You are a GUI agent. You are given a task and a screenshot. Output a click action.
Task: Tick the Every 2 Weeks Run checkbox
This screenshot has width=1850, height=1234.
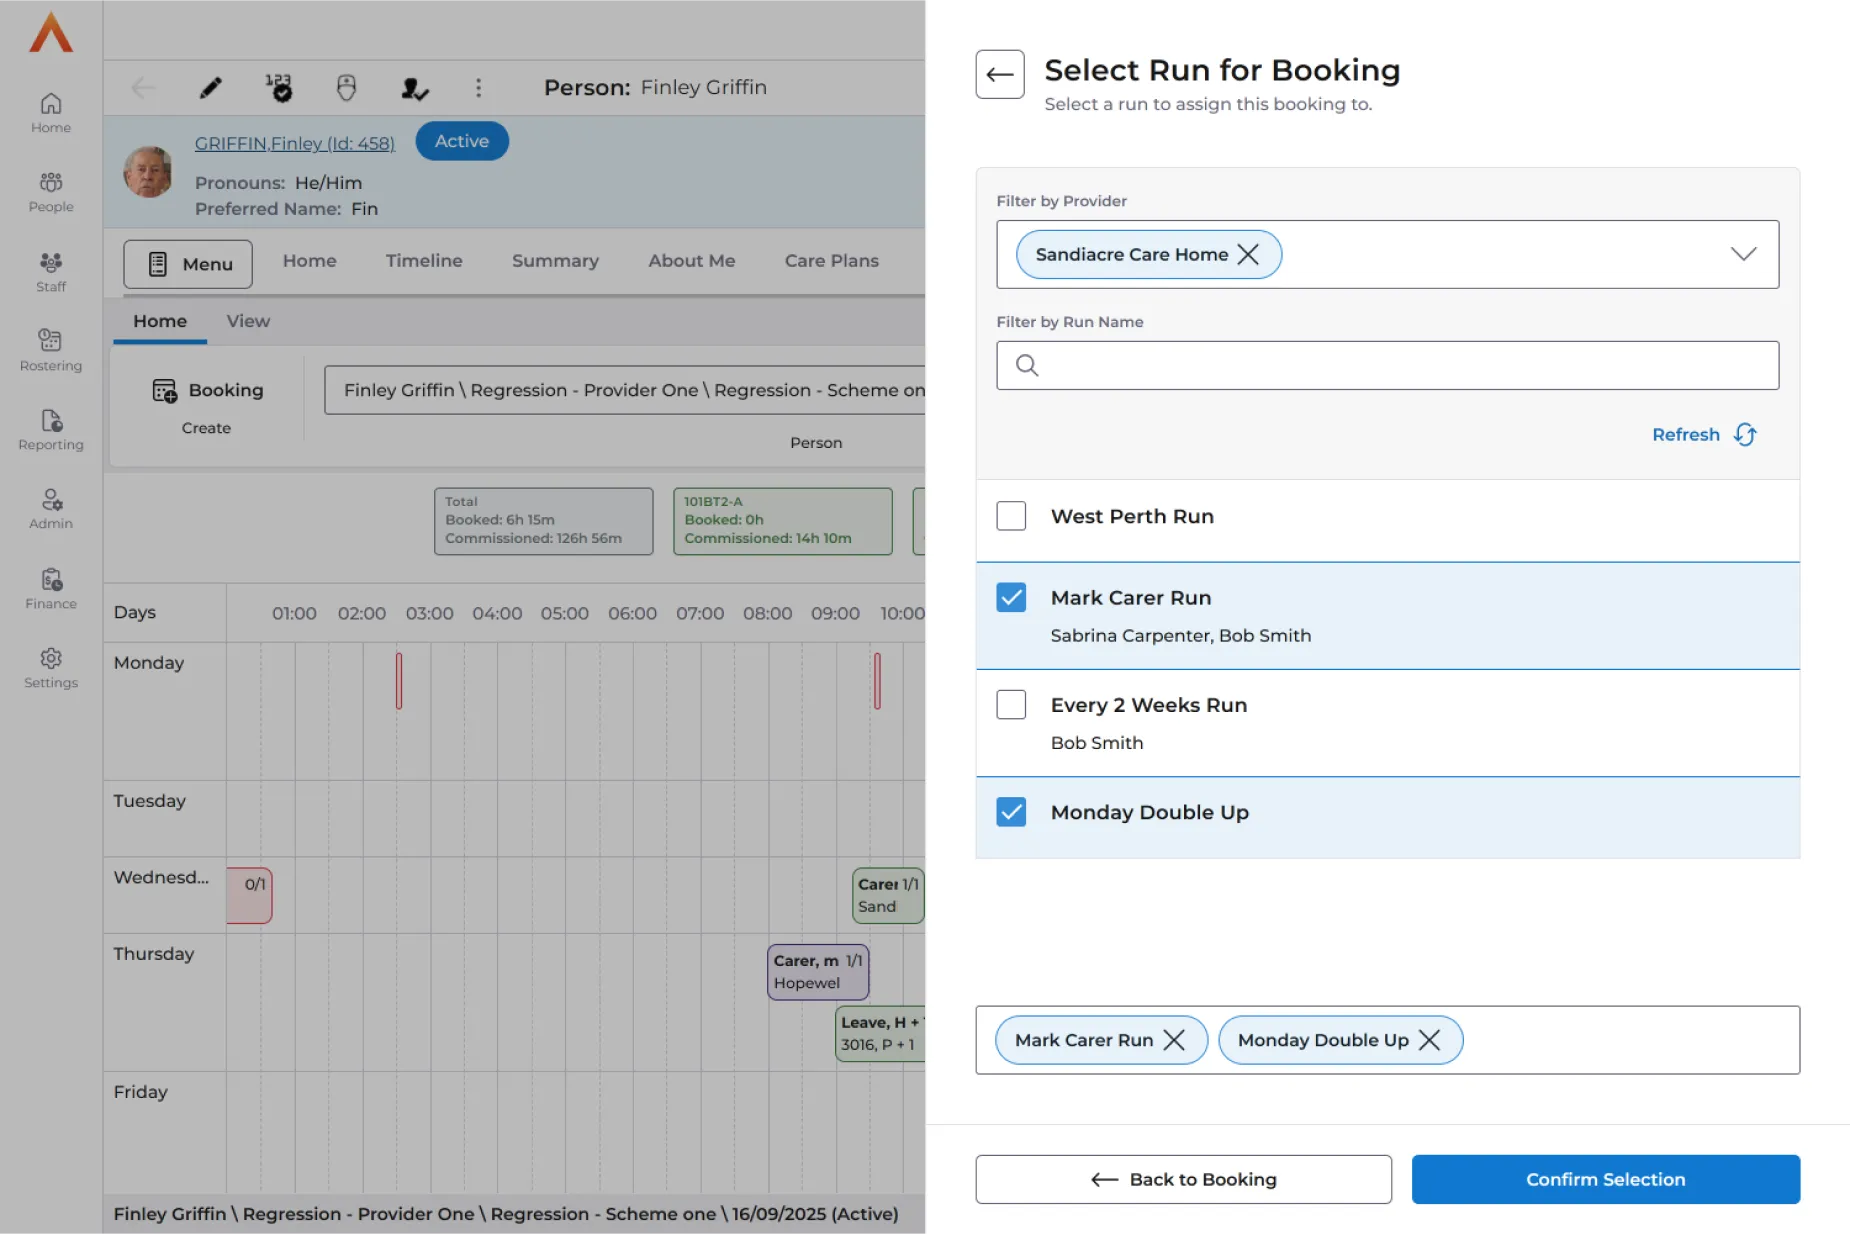coord(1011,704)
